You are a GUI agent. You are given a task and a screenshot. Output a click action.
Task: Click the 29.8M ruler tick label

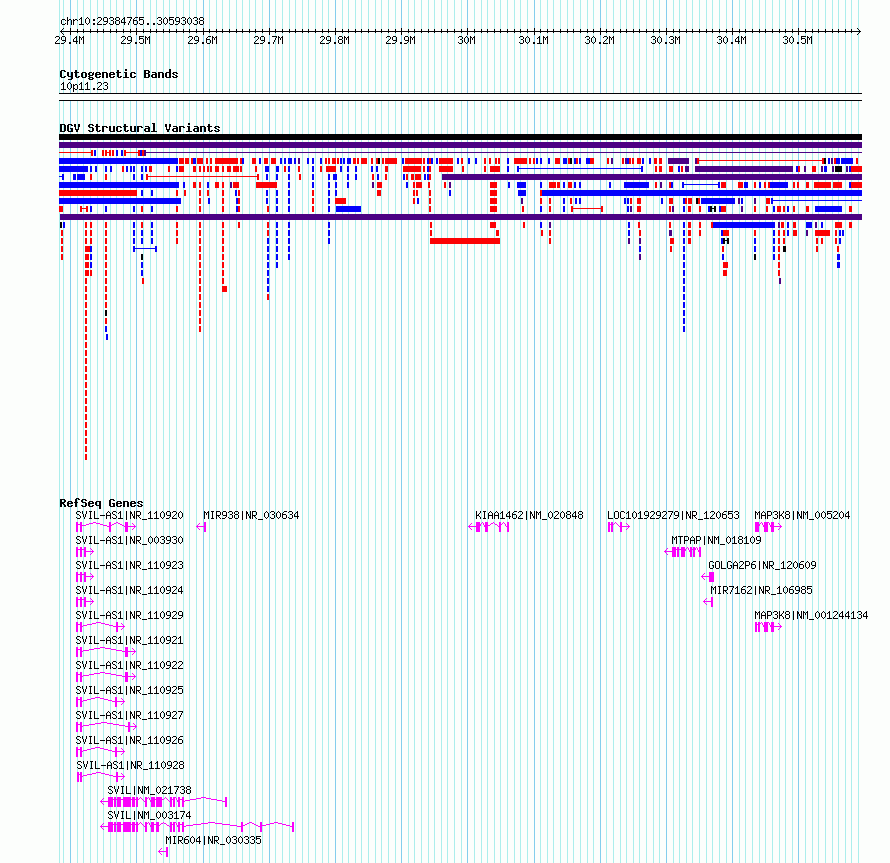coord(334,40)
